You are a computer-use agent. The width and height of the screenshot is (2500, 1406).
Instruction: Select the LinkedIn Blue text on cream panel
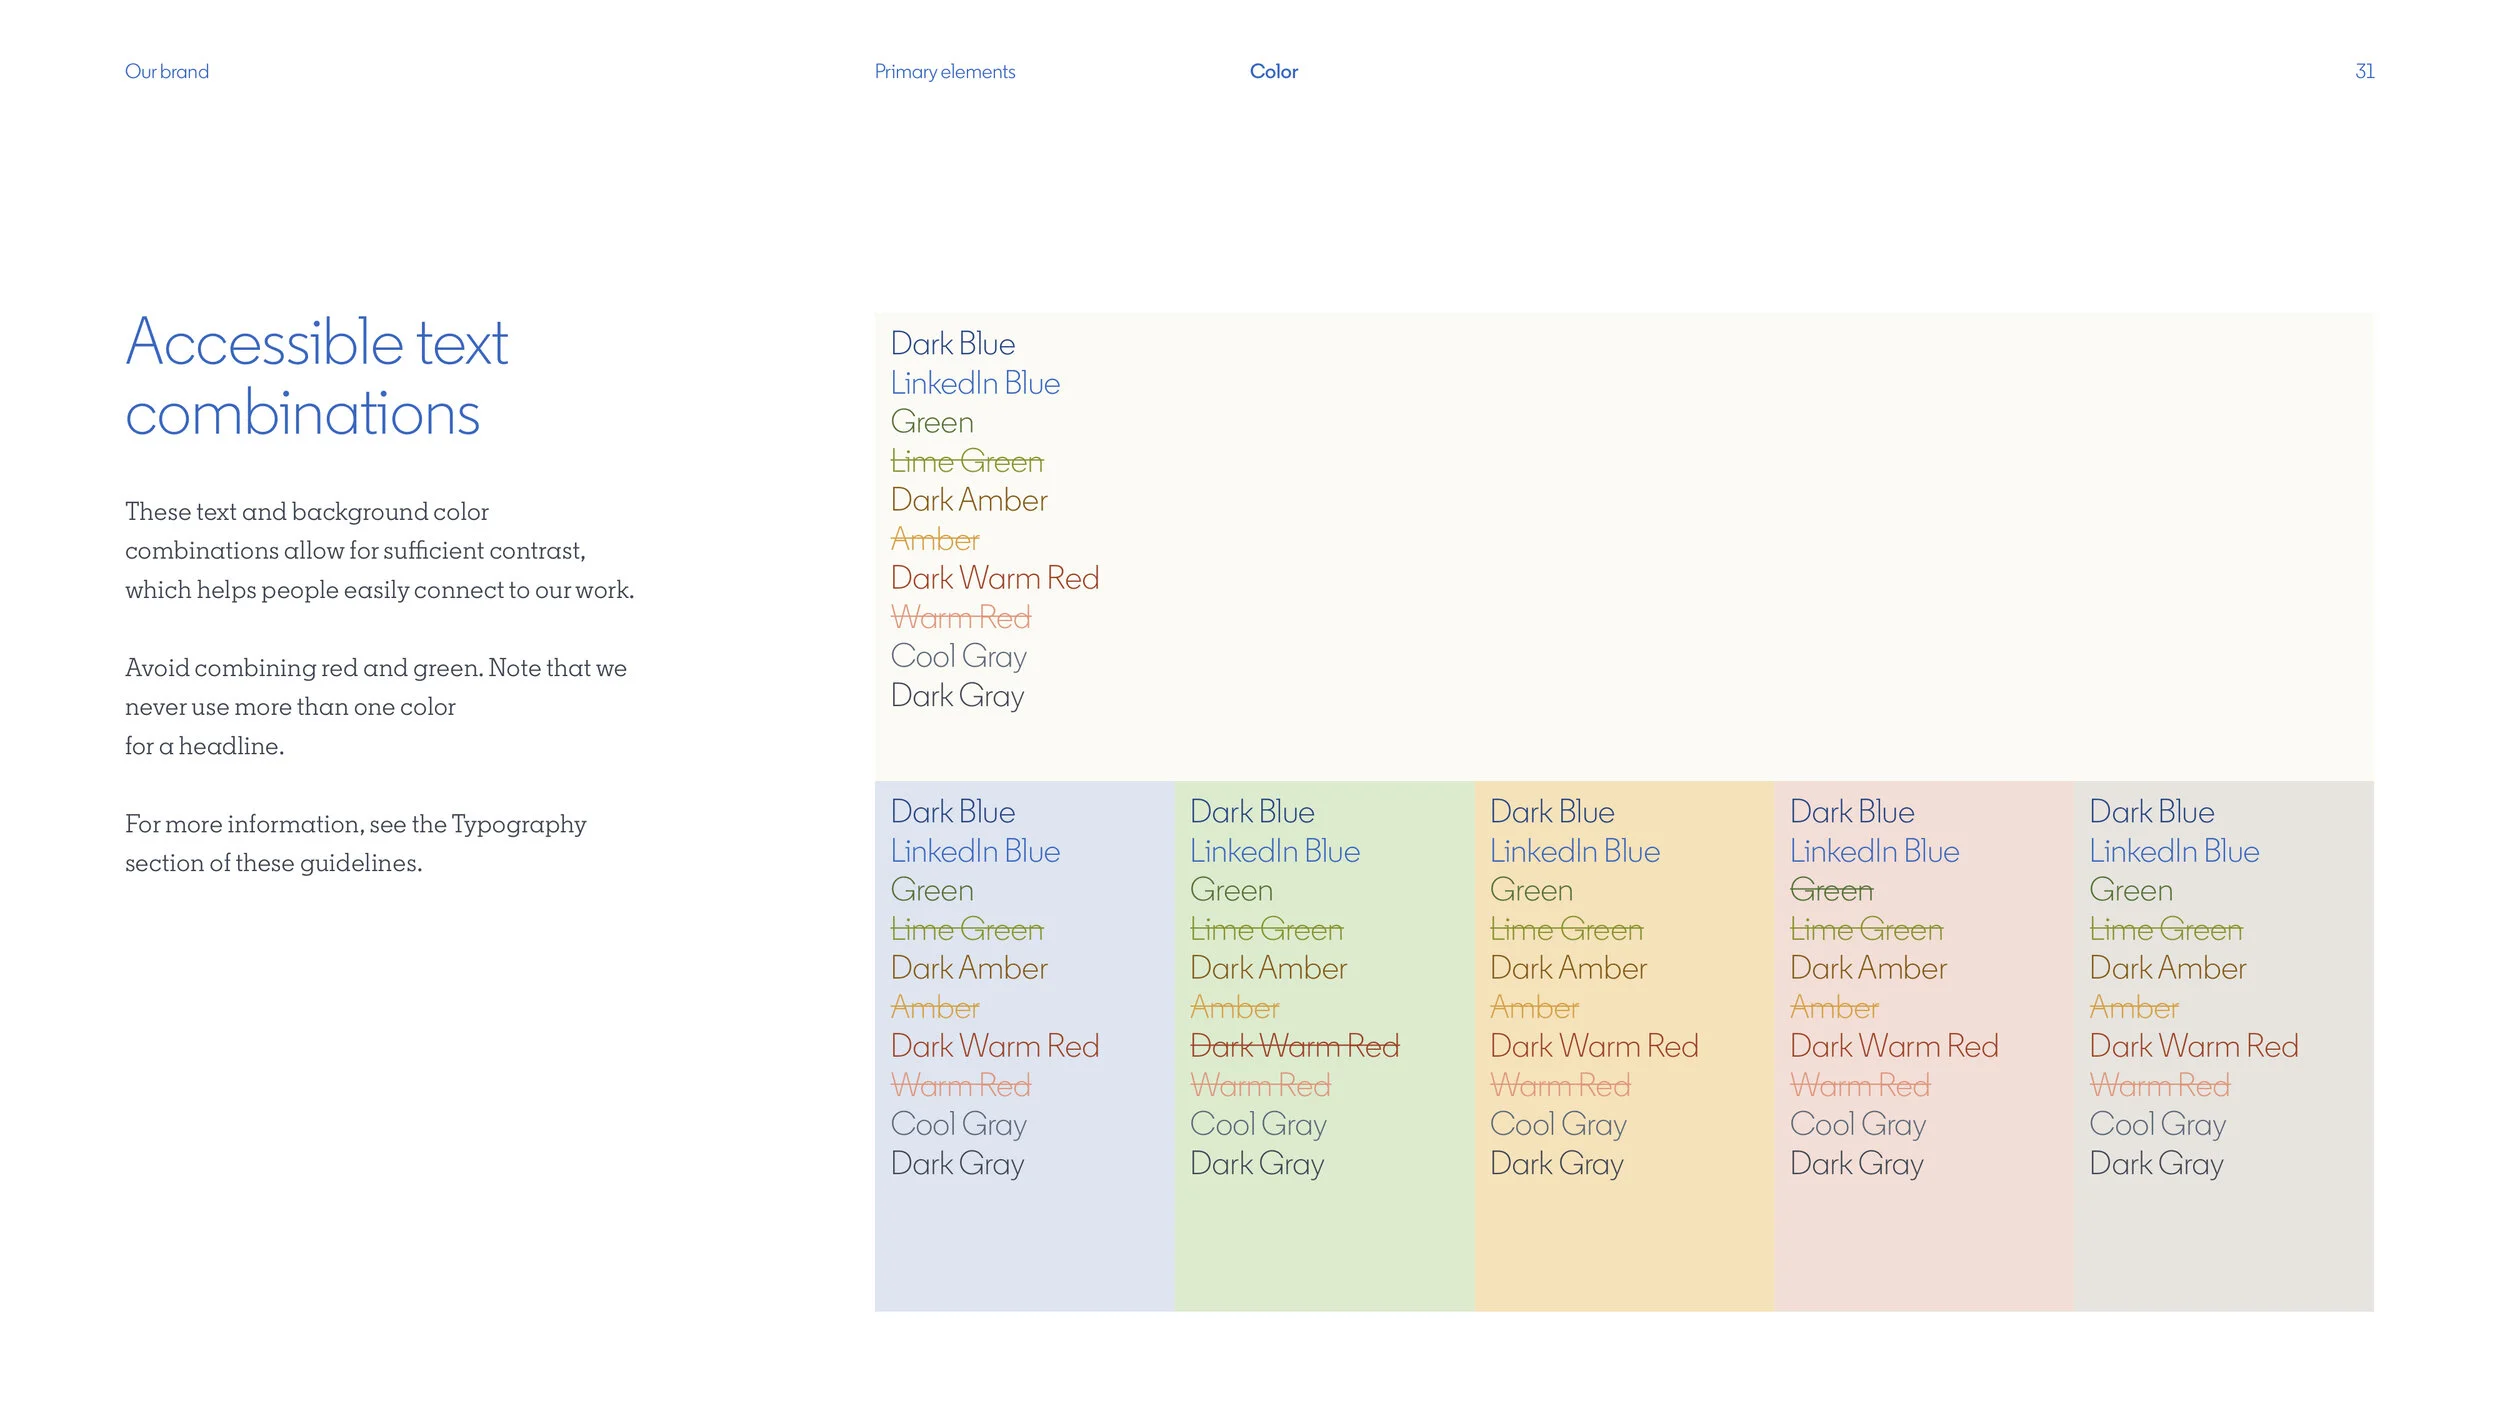974,382
